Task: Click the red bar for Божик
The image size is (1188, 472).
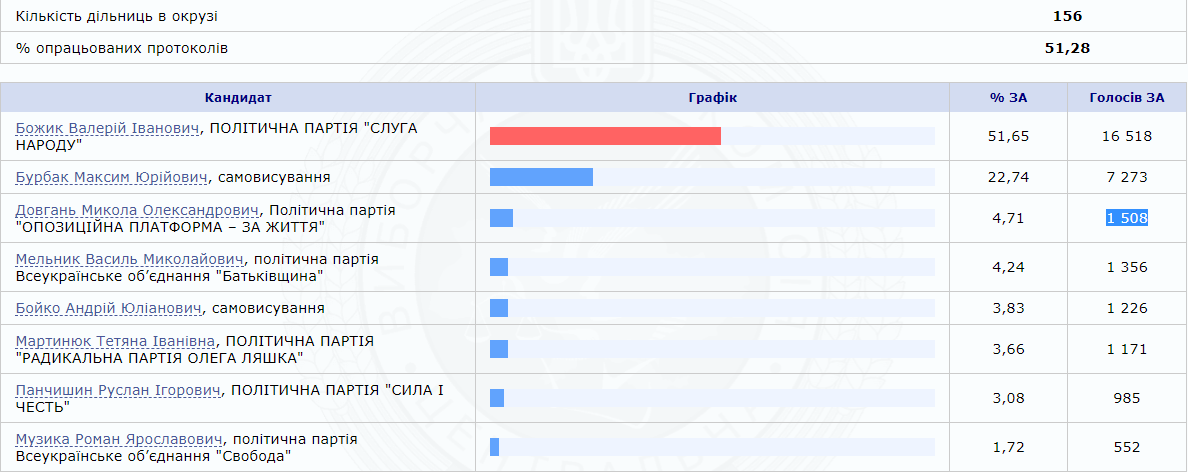Action: 605,136
